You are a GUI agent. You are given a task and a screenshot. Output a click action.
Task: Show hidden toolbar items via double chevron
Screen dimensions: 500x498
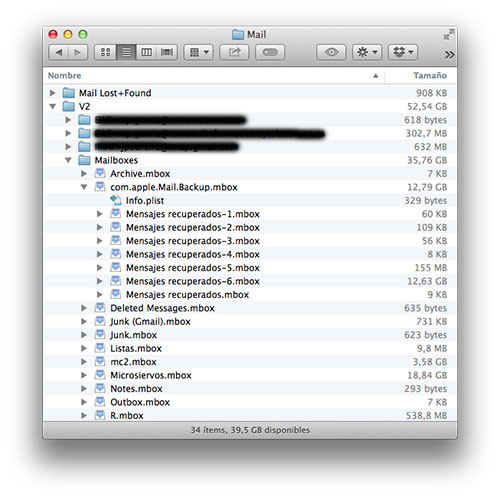point(449,54)
